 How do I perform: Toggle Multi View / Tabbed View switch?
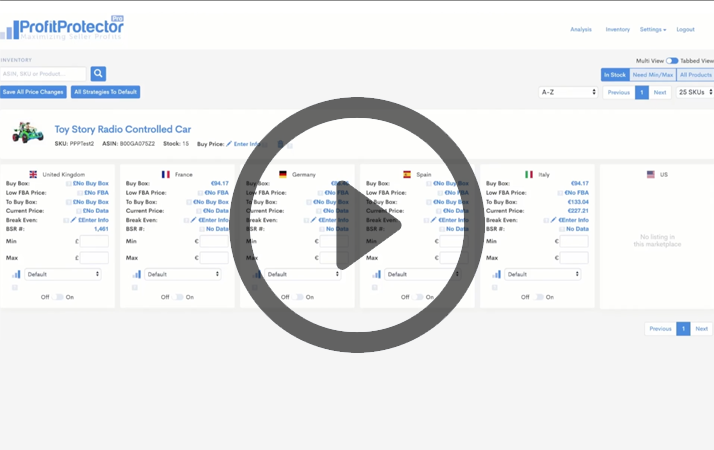coord(672,60)
